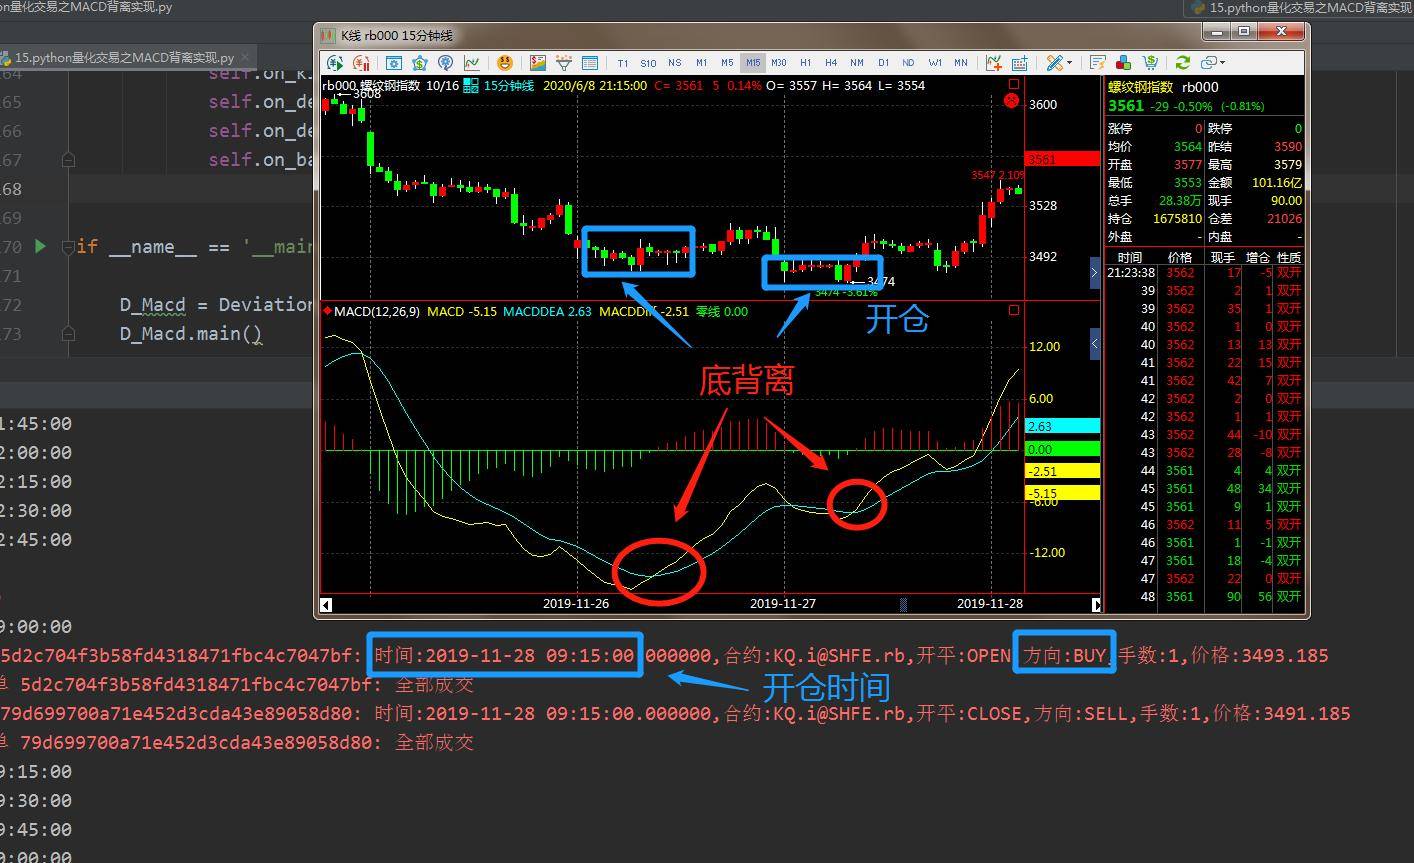
Task: Collapse the right quote panel arrow
Action: click(1094, 272)
